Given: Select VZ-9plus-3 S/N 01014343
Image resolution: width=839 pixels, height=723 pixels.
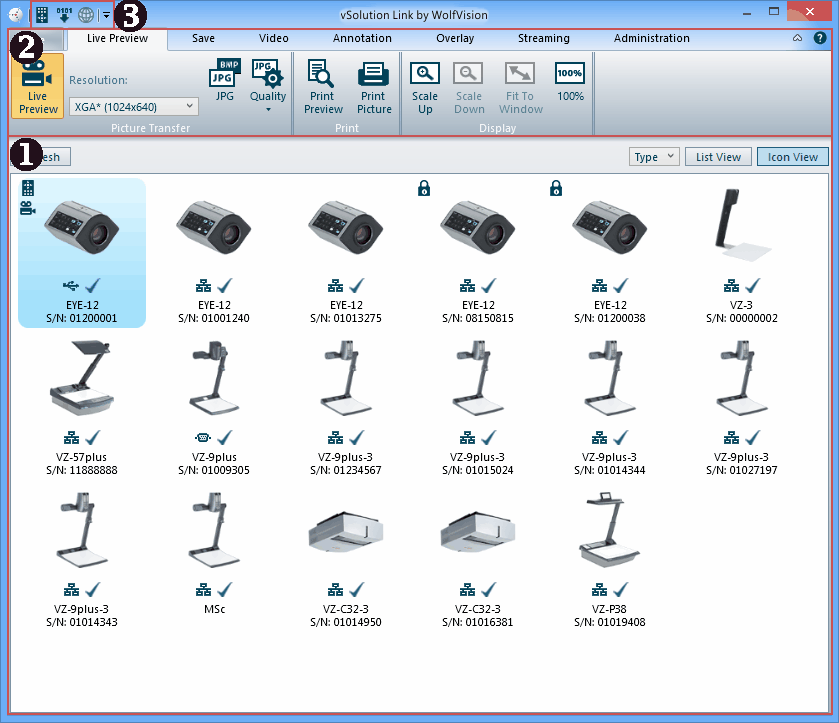Looking at the screenshot, I should pyautogui.click(x=82, y=558).
